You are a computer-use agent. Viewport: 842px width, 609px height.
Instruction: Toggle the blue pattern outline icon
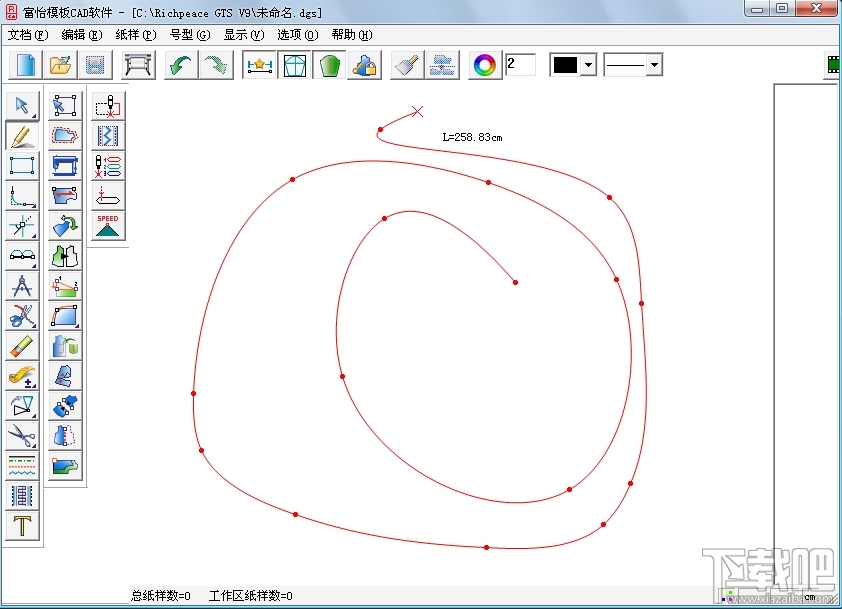(294, 66)
